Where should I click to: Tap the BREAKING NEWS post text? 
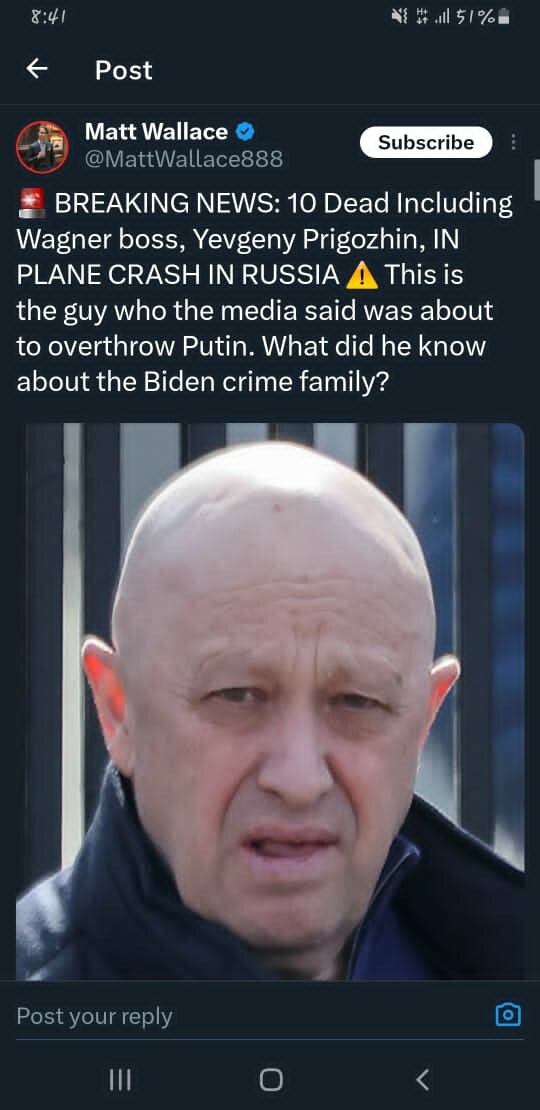point(265,292)
